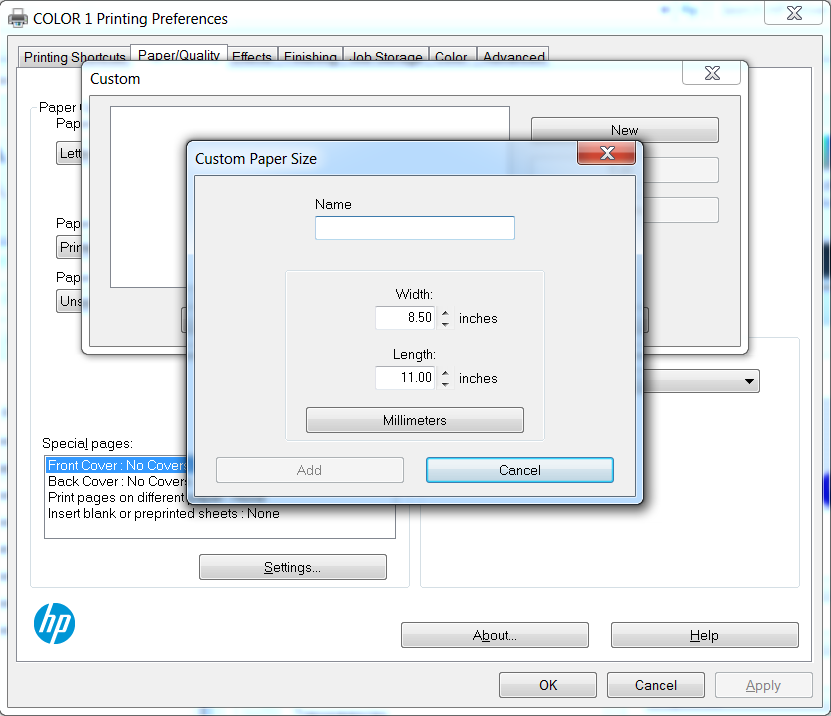Select the Paper/Quality tab

tap(179, 56)
